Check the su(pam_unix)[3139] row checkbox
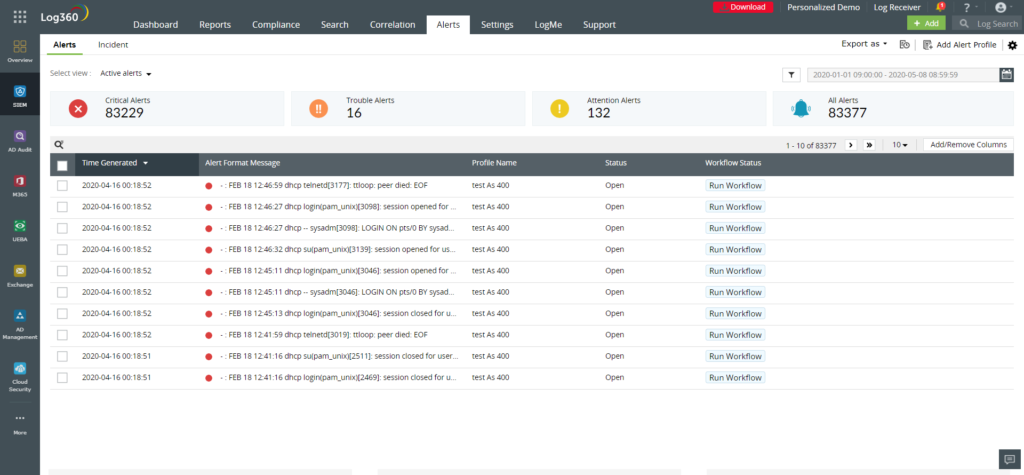The image size is (1024, 475). click(62, 250)
